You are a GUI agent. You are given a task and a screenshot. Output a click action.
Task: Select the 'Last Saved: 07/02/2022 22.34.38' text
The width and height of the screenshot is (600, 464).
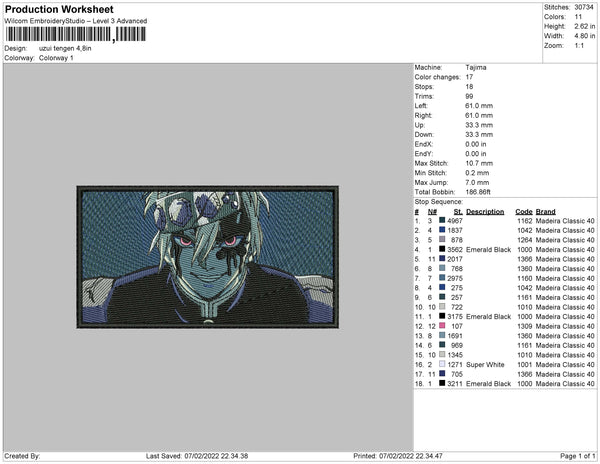pyautogui.click(x=197, y=456)
